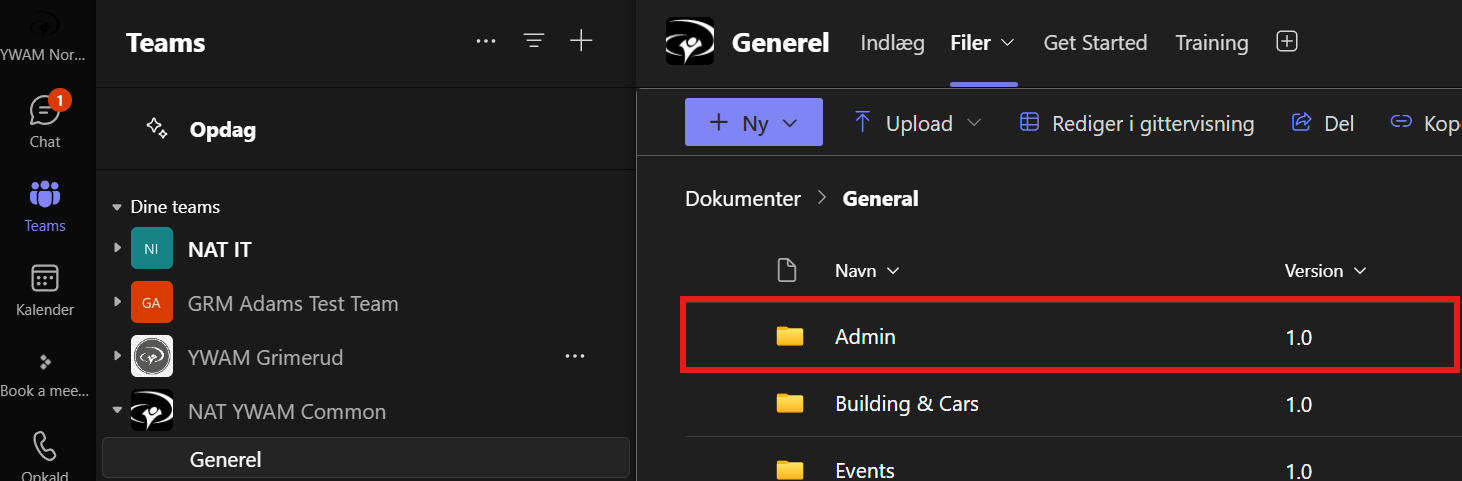
Task: Click the Generel channel logo in header
Action: 690,42
